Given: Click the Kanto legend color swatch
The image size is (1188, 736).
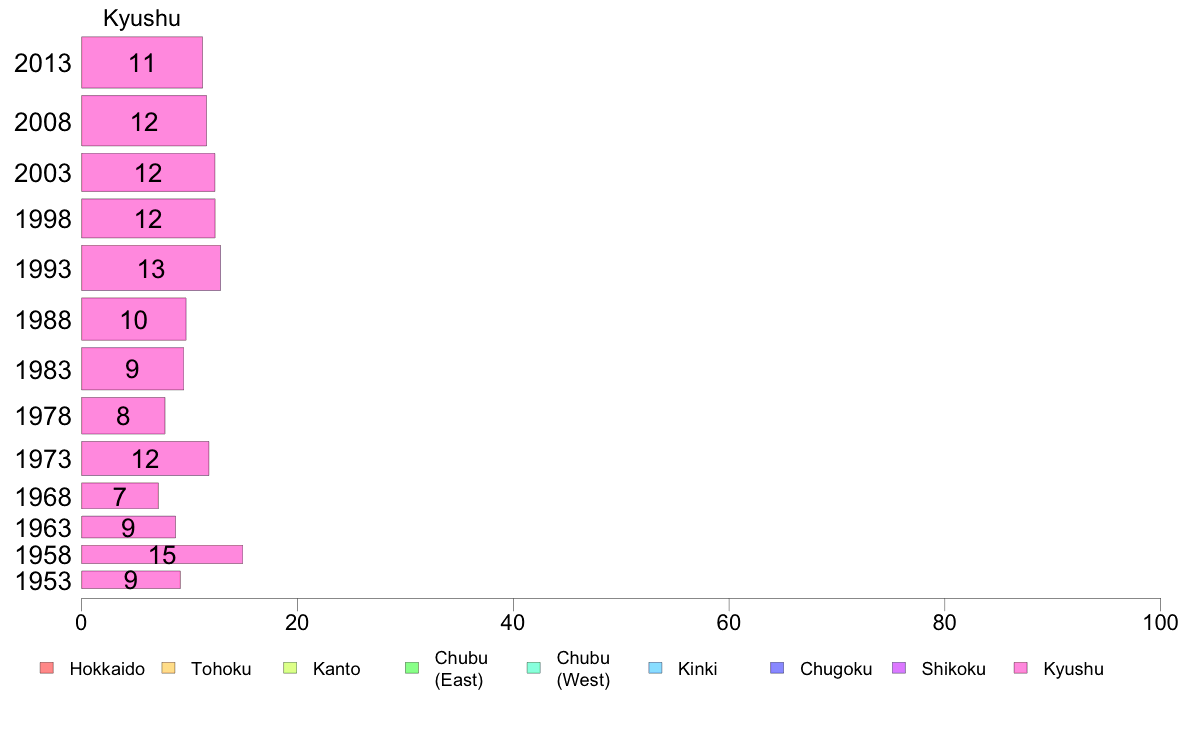Looking at the screenshot, I should [290, 668].
